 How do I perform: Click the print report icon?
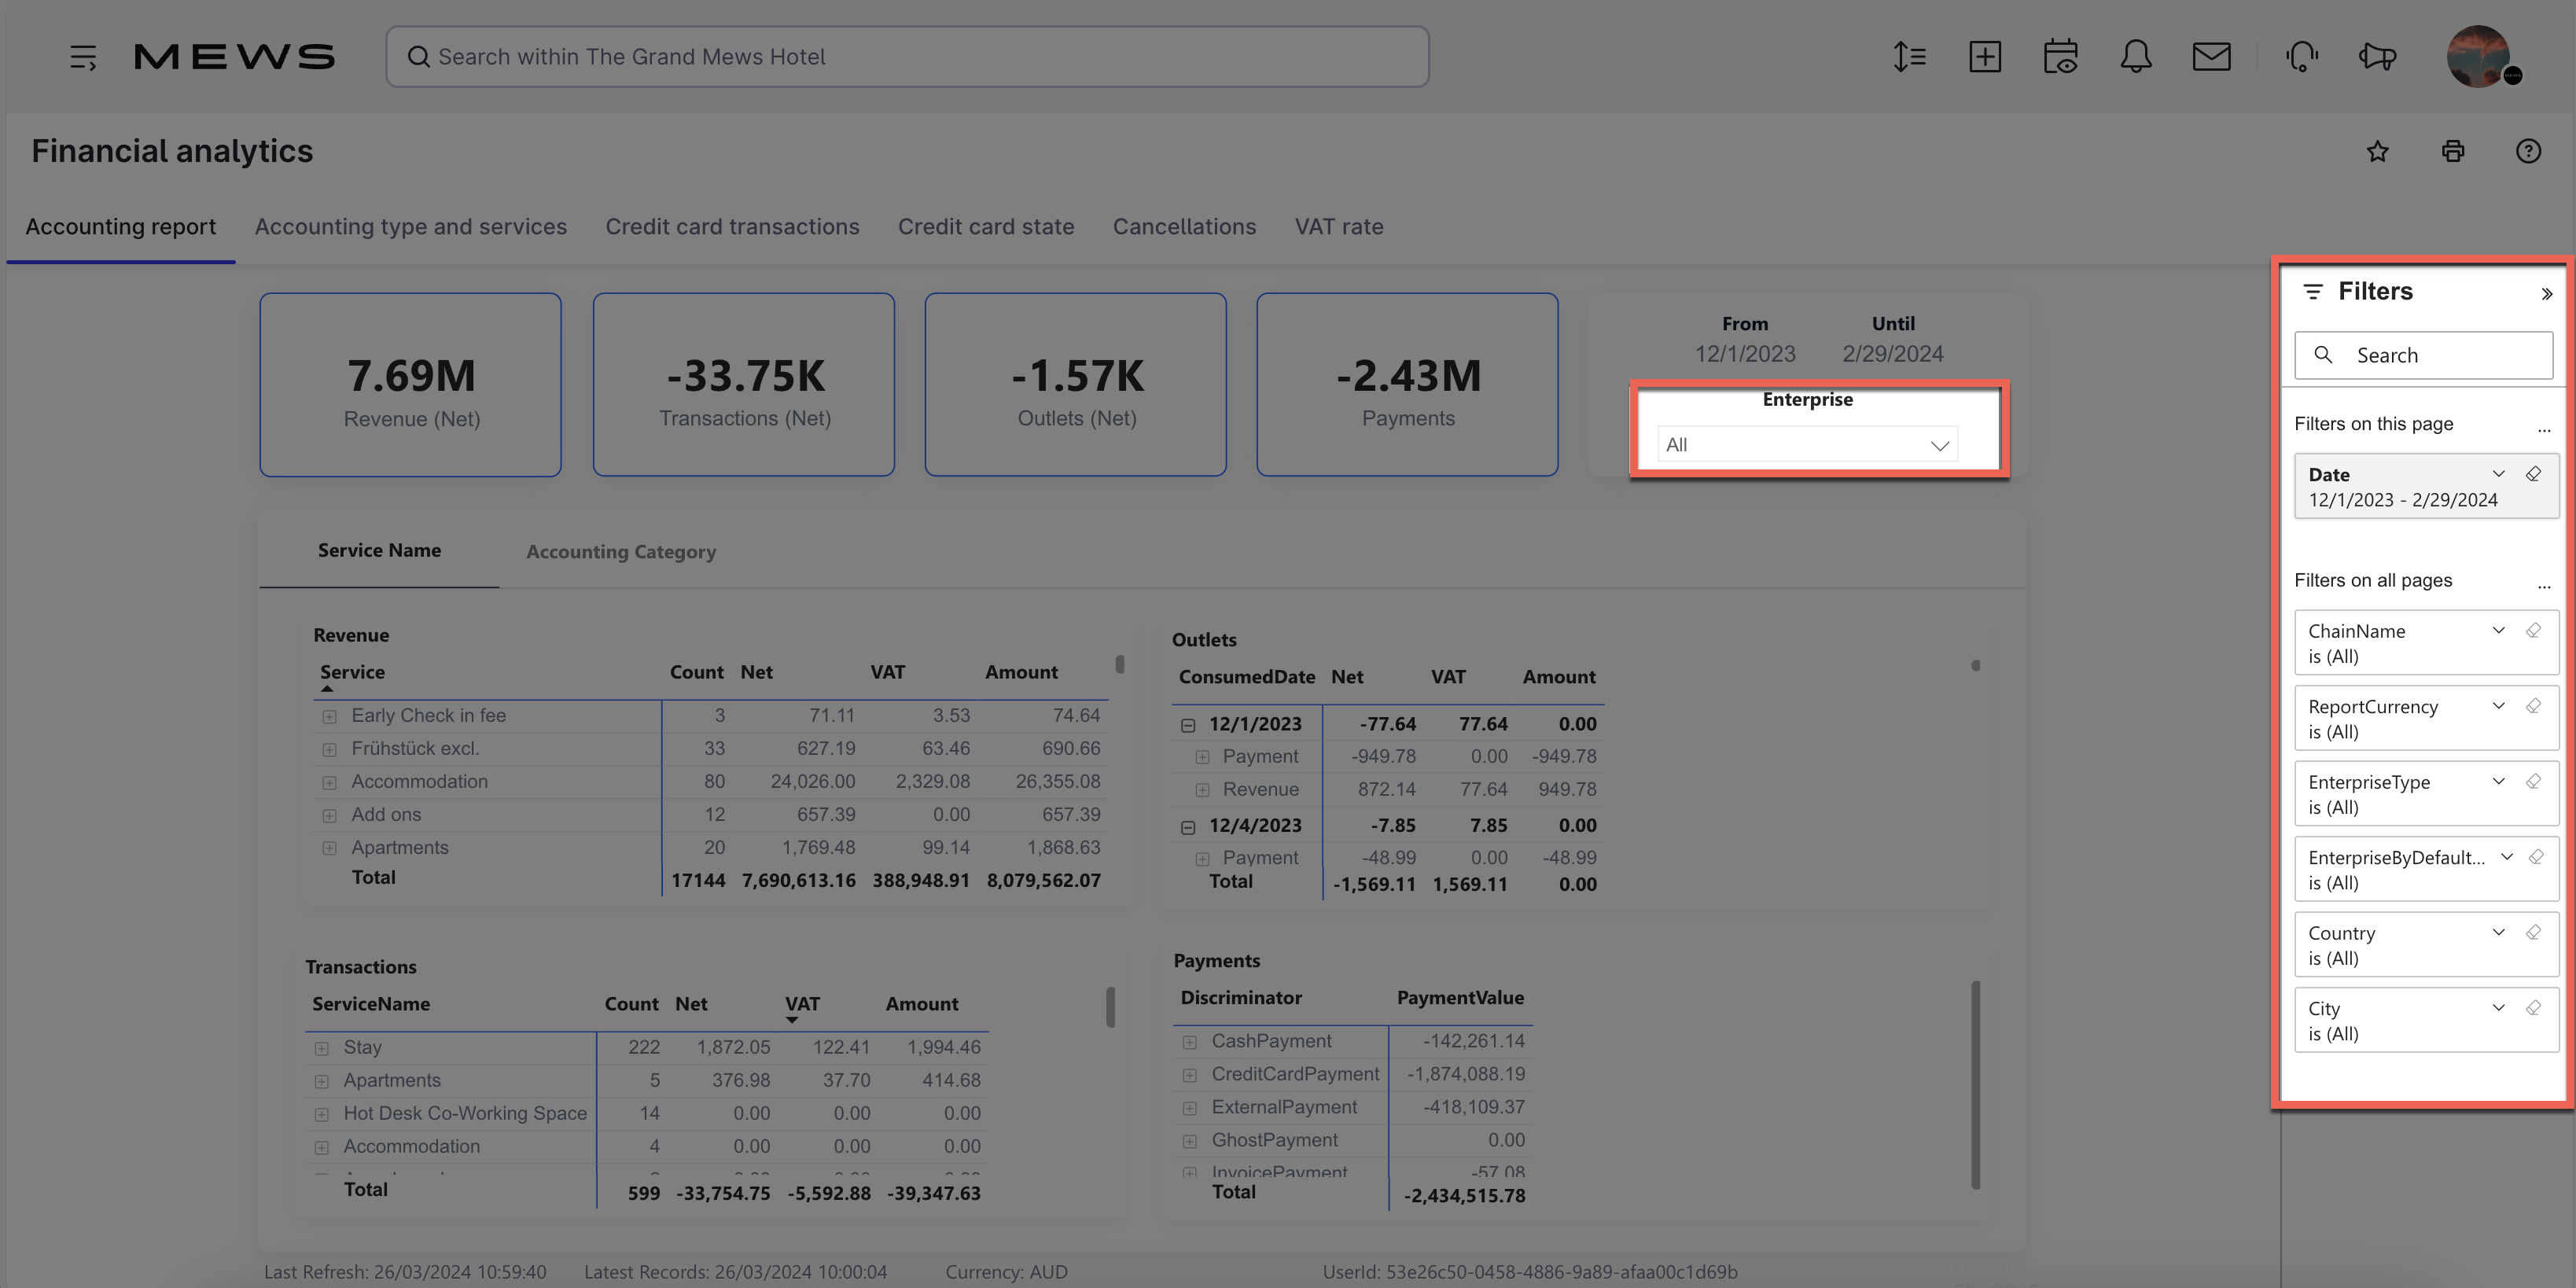(2453, 151)
